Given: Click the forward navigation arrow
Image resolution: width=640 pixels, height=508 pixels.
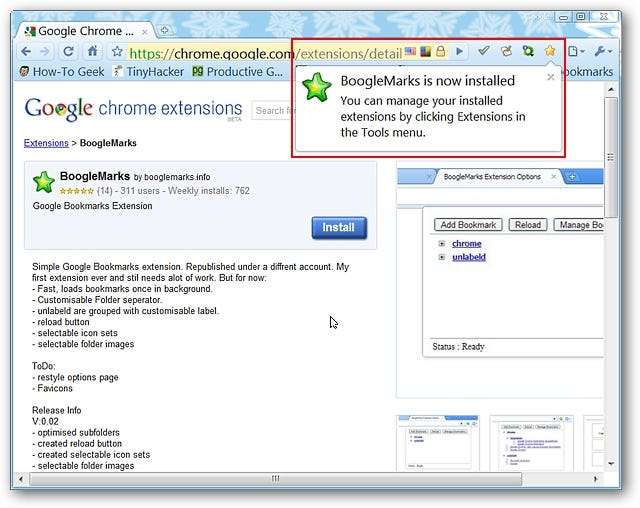Looking at the screenshot, I should (x=45, y=51).
